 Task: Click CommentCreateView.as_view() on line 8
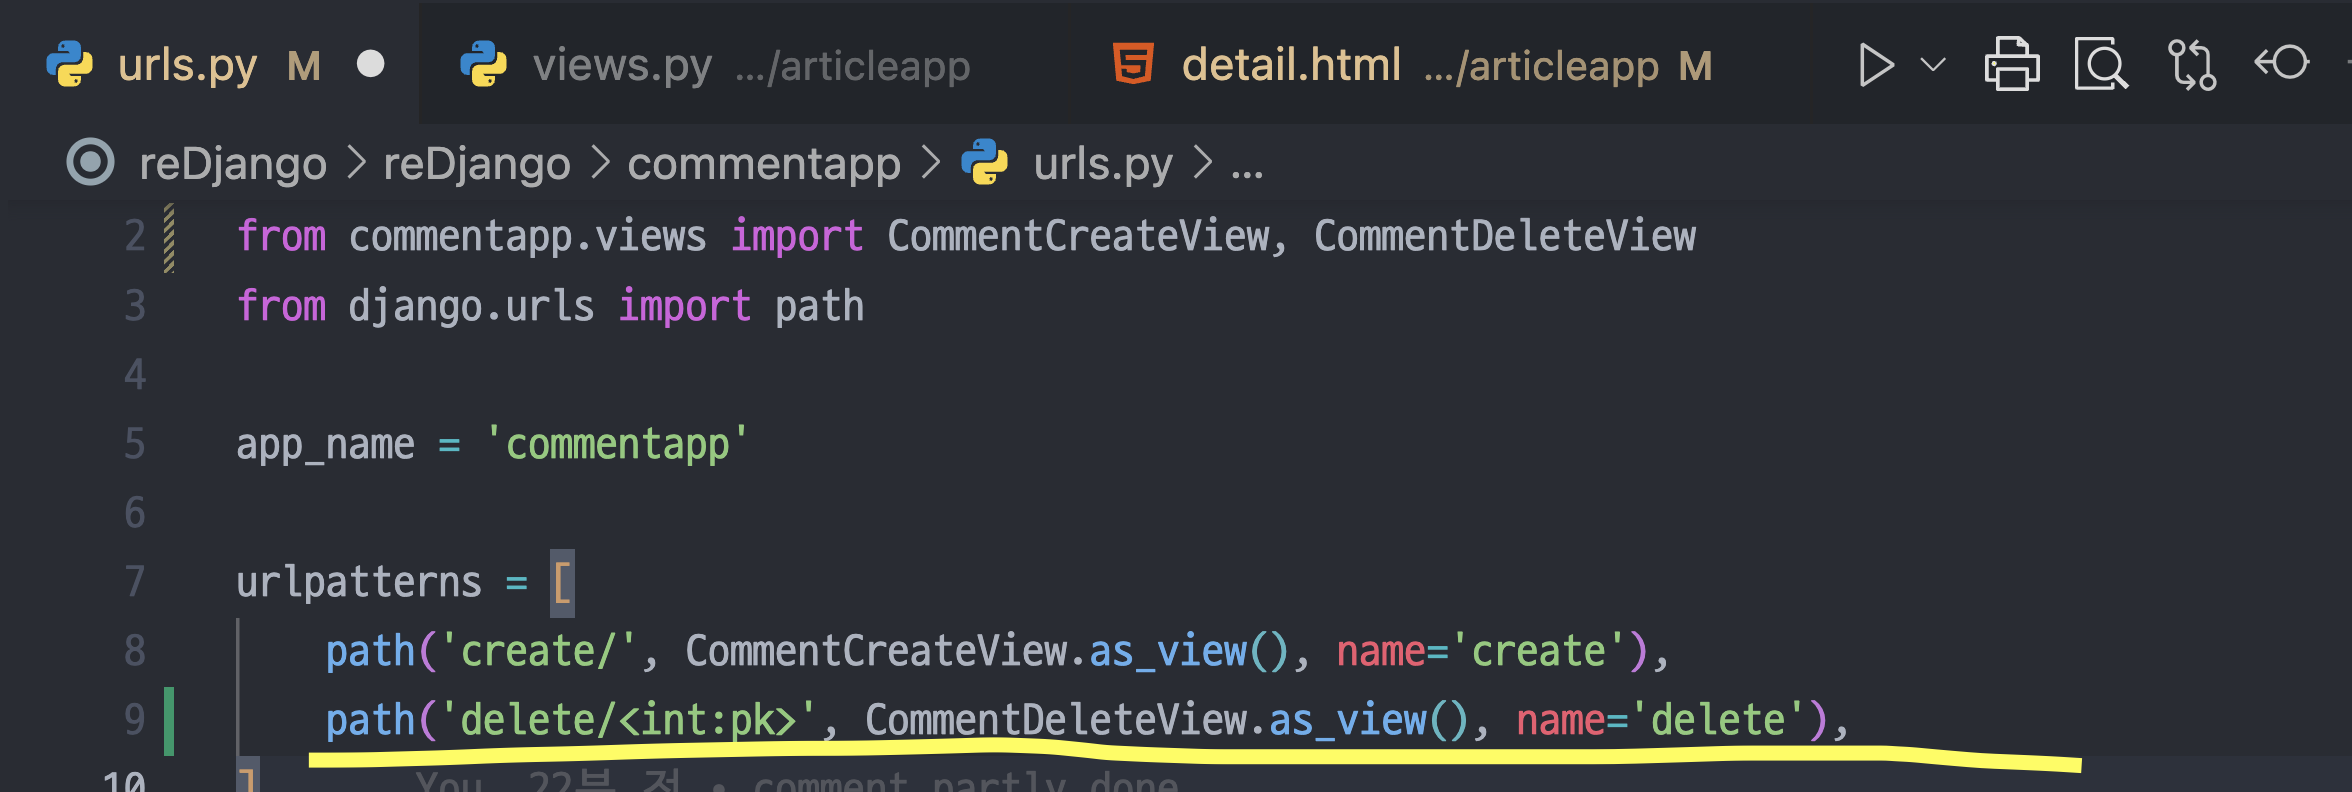pos(988,651)
